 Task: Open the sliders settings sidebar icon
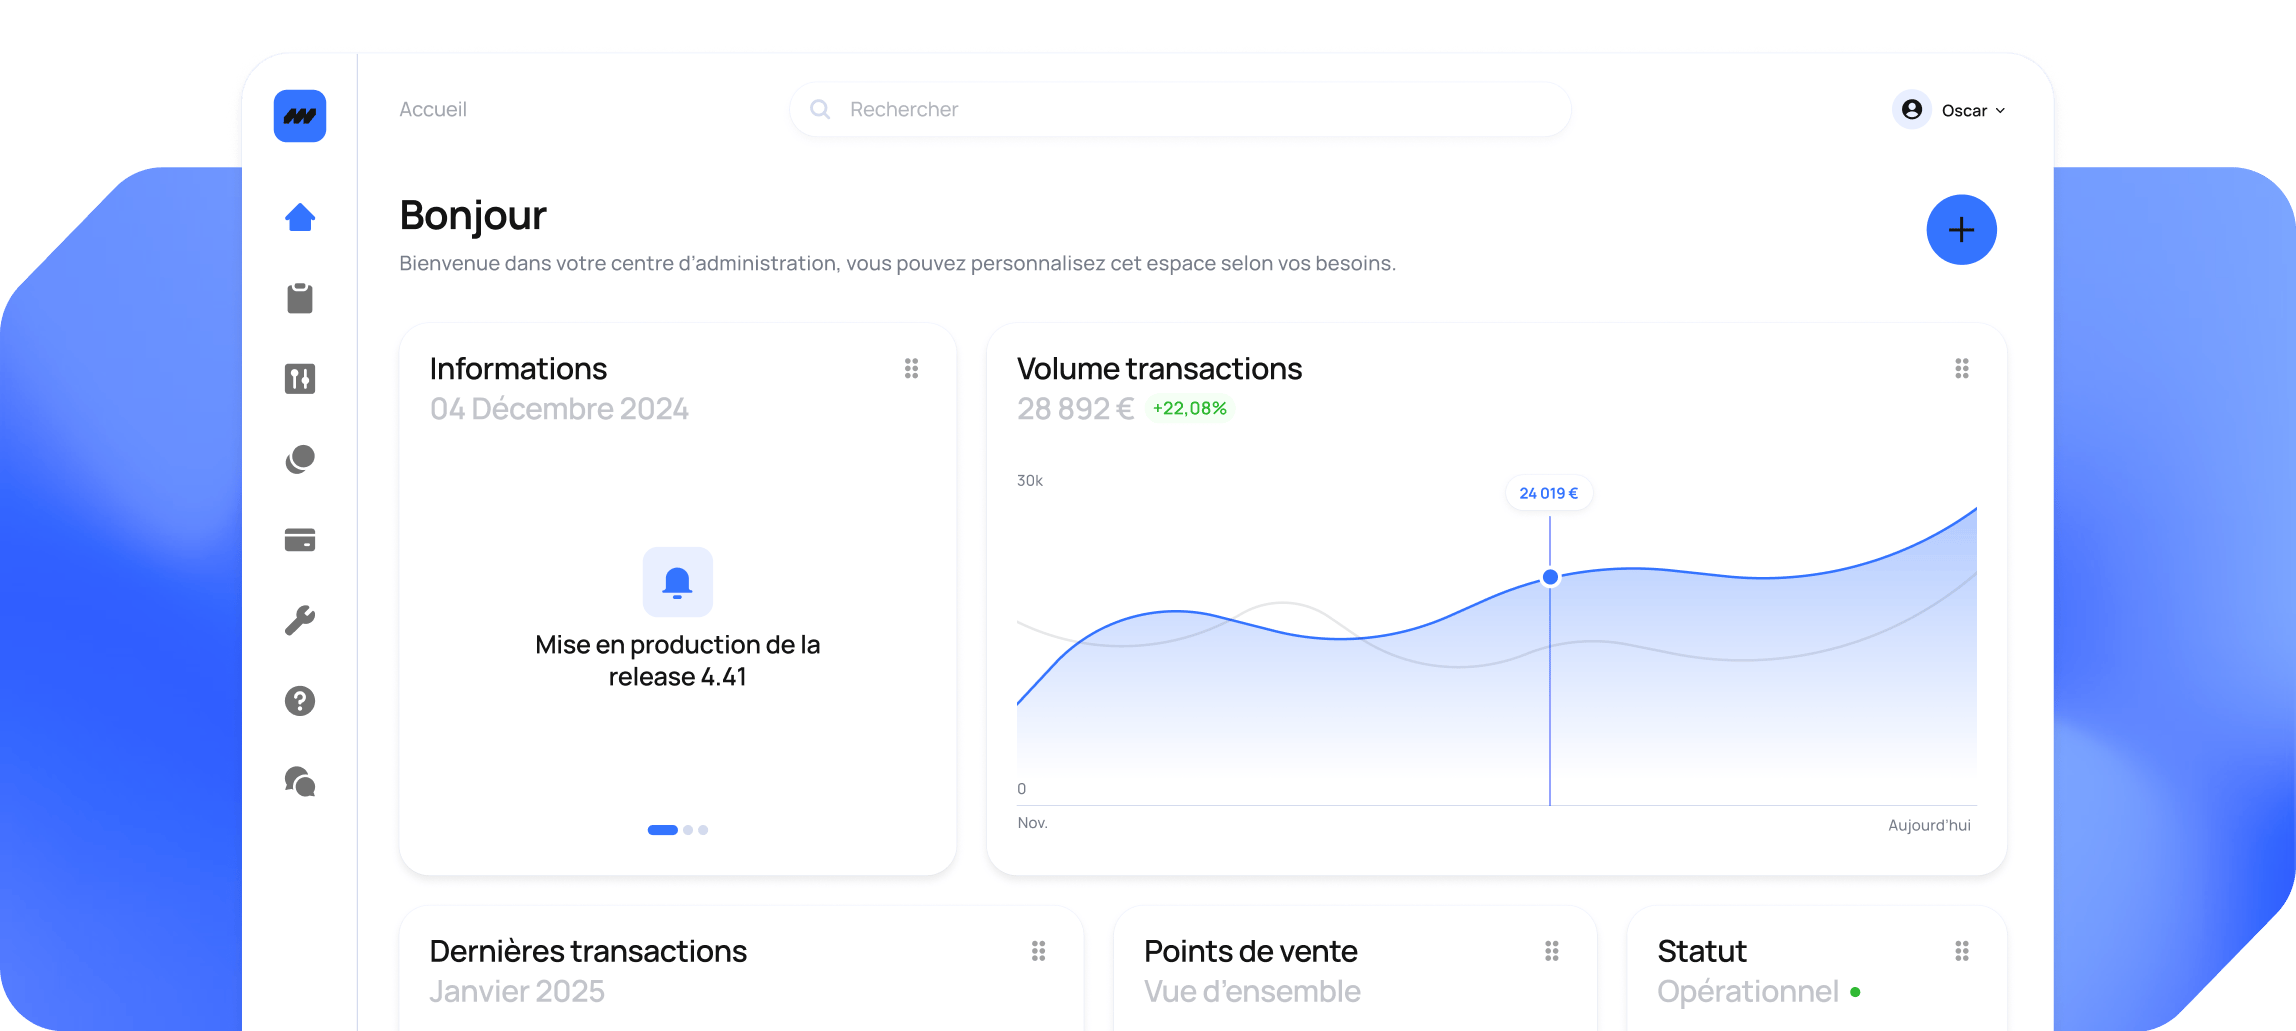click(300, 379)
